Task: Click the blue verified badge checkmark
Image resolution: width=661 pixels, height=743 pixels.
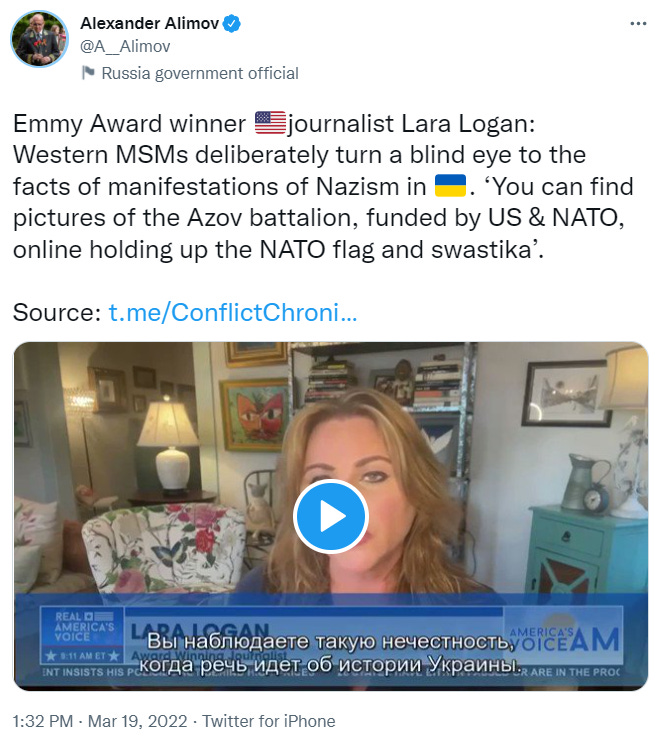Action: (232, 23)
